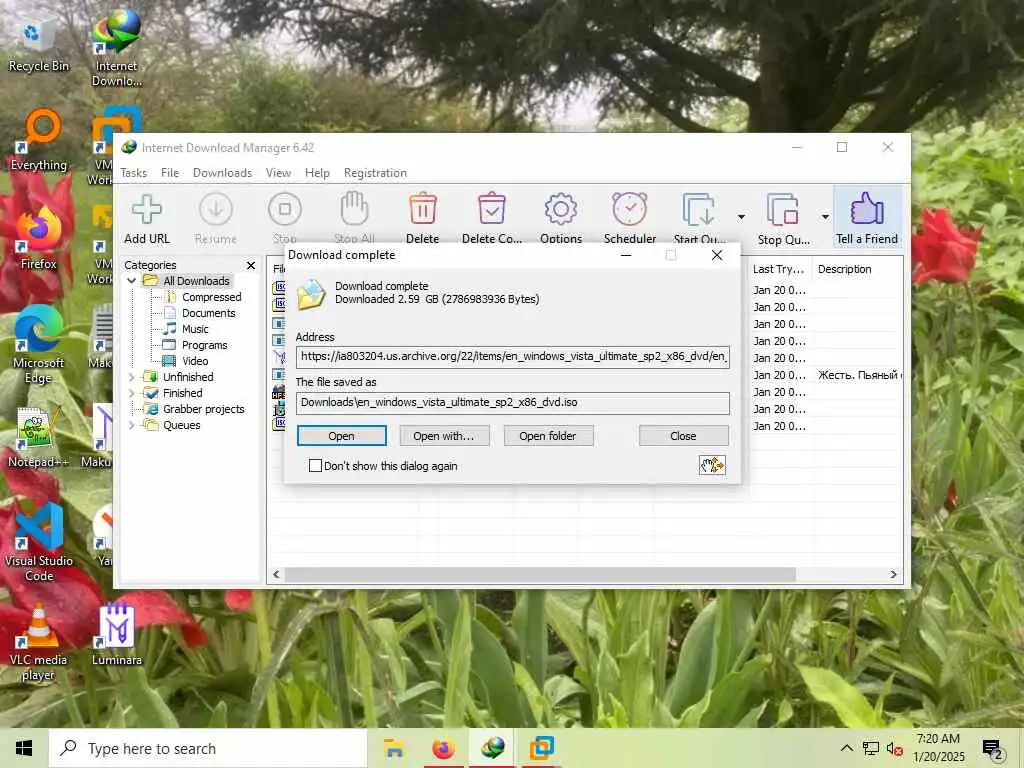This screenshot has height=768, width=1024.
Task: Click VMware icon in the taskbar
Action: [x=541, y=748]
